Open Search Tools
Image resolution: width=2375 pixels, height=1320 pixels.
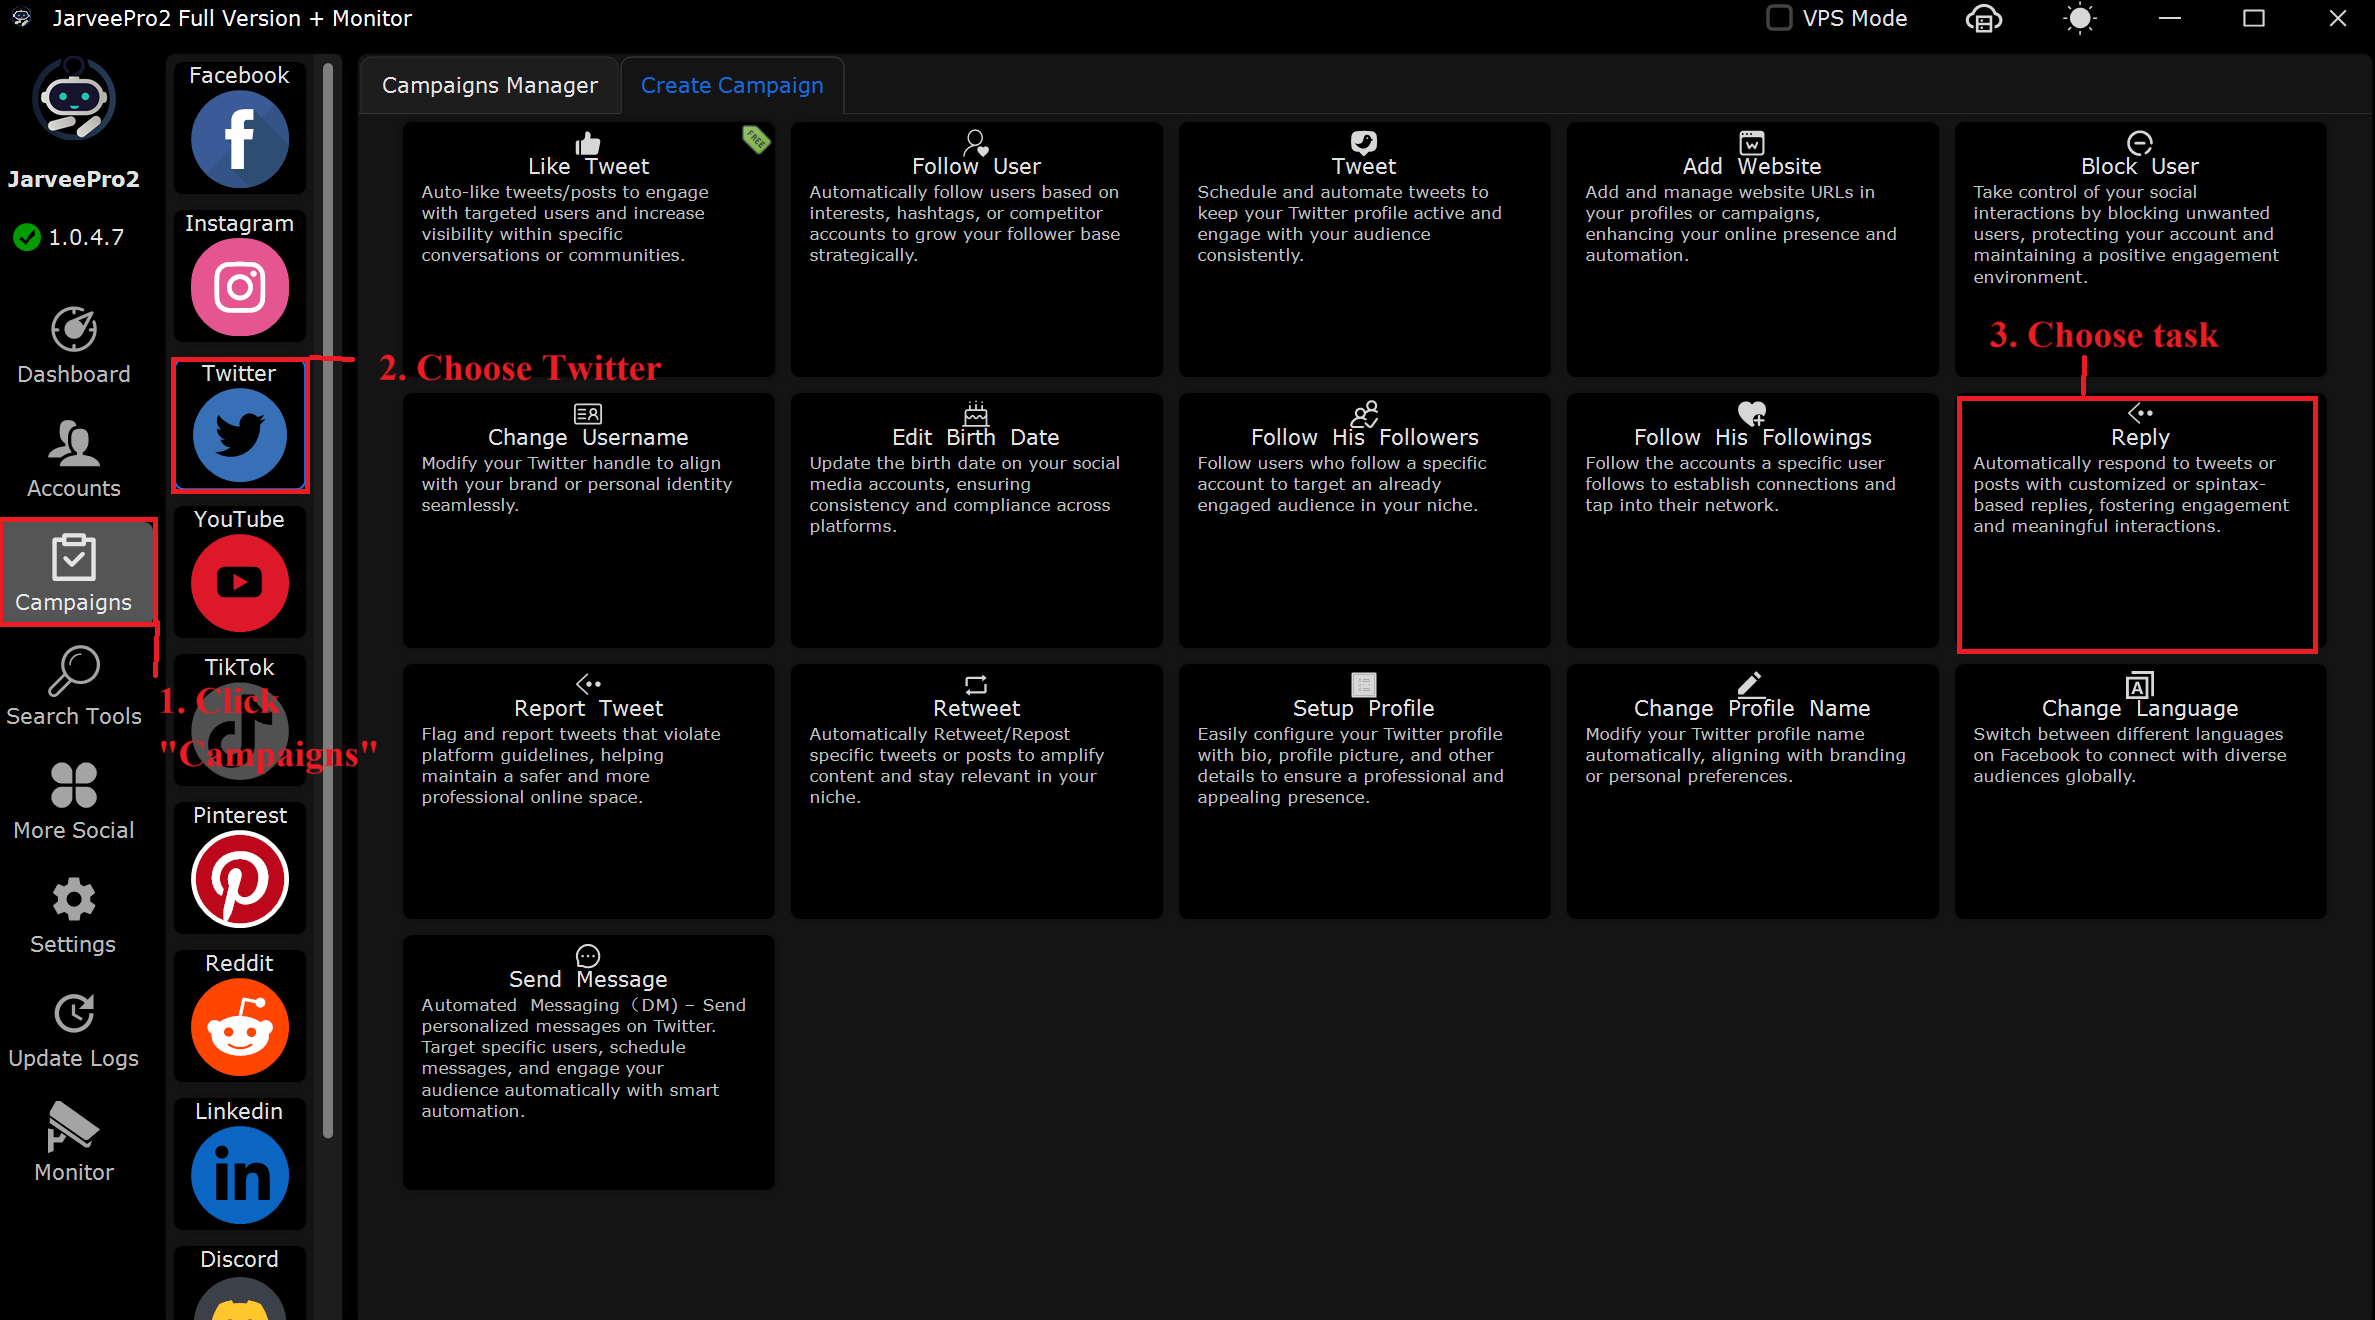[x=74, y=687]
